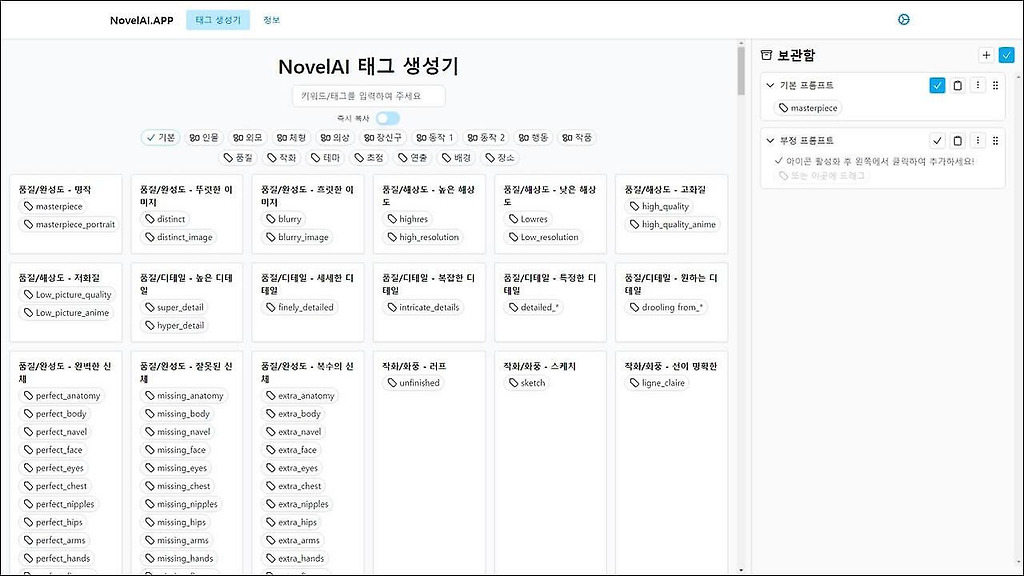Uncheck the active checkbox of 기본 프롬프트

click(x=937, y=86)
